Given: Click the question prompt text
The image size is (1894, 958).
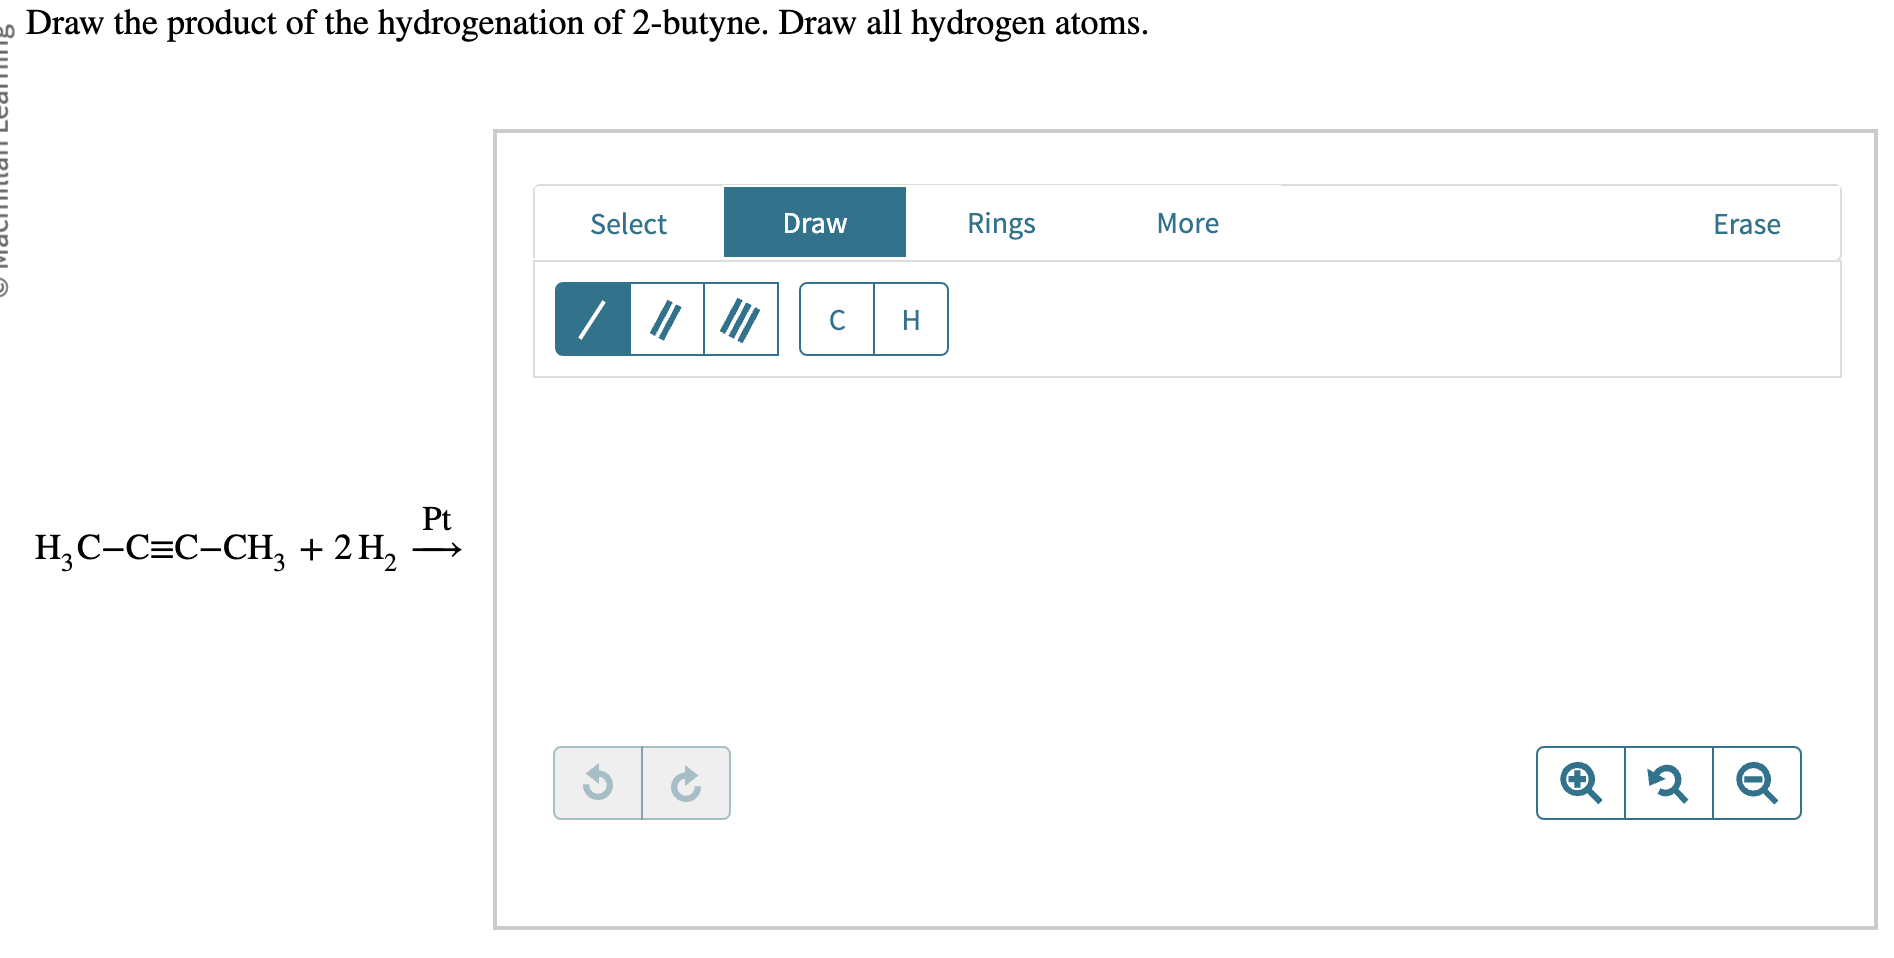Looking at the screenshot, I should (587, 22).
